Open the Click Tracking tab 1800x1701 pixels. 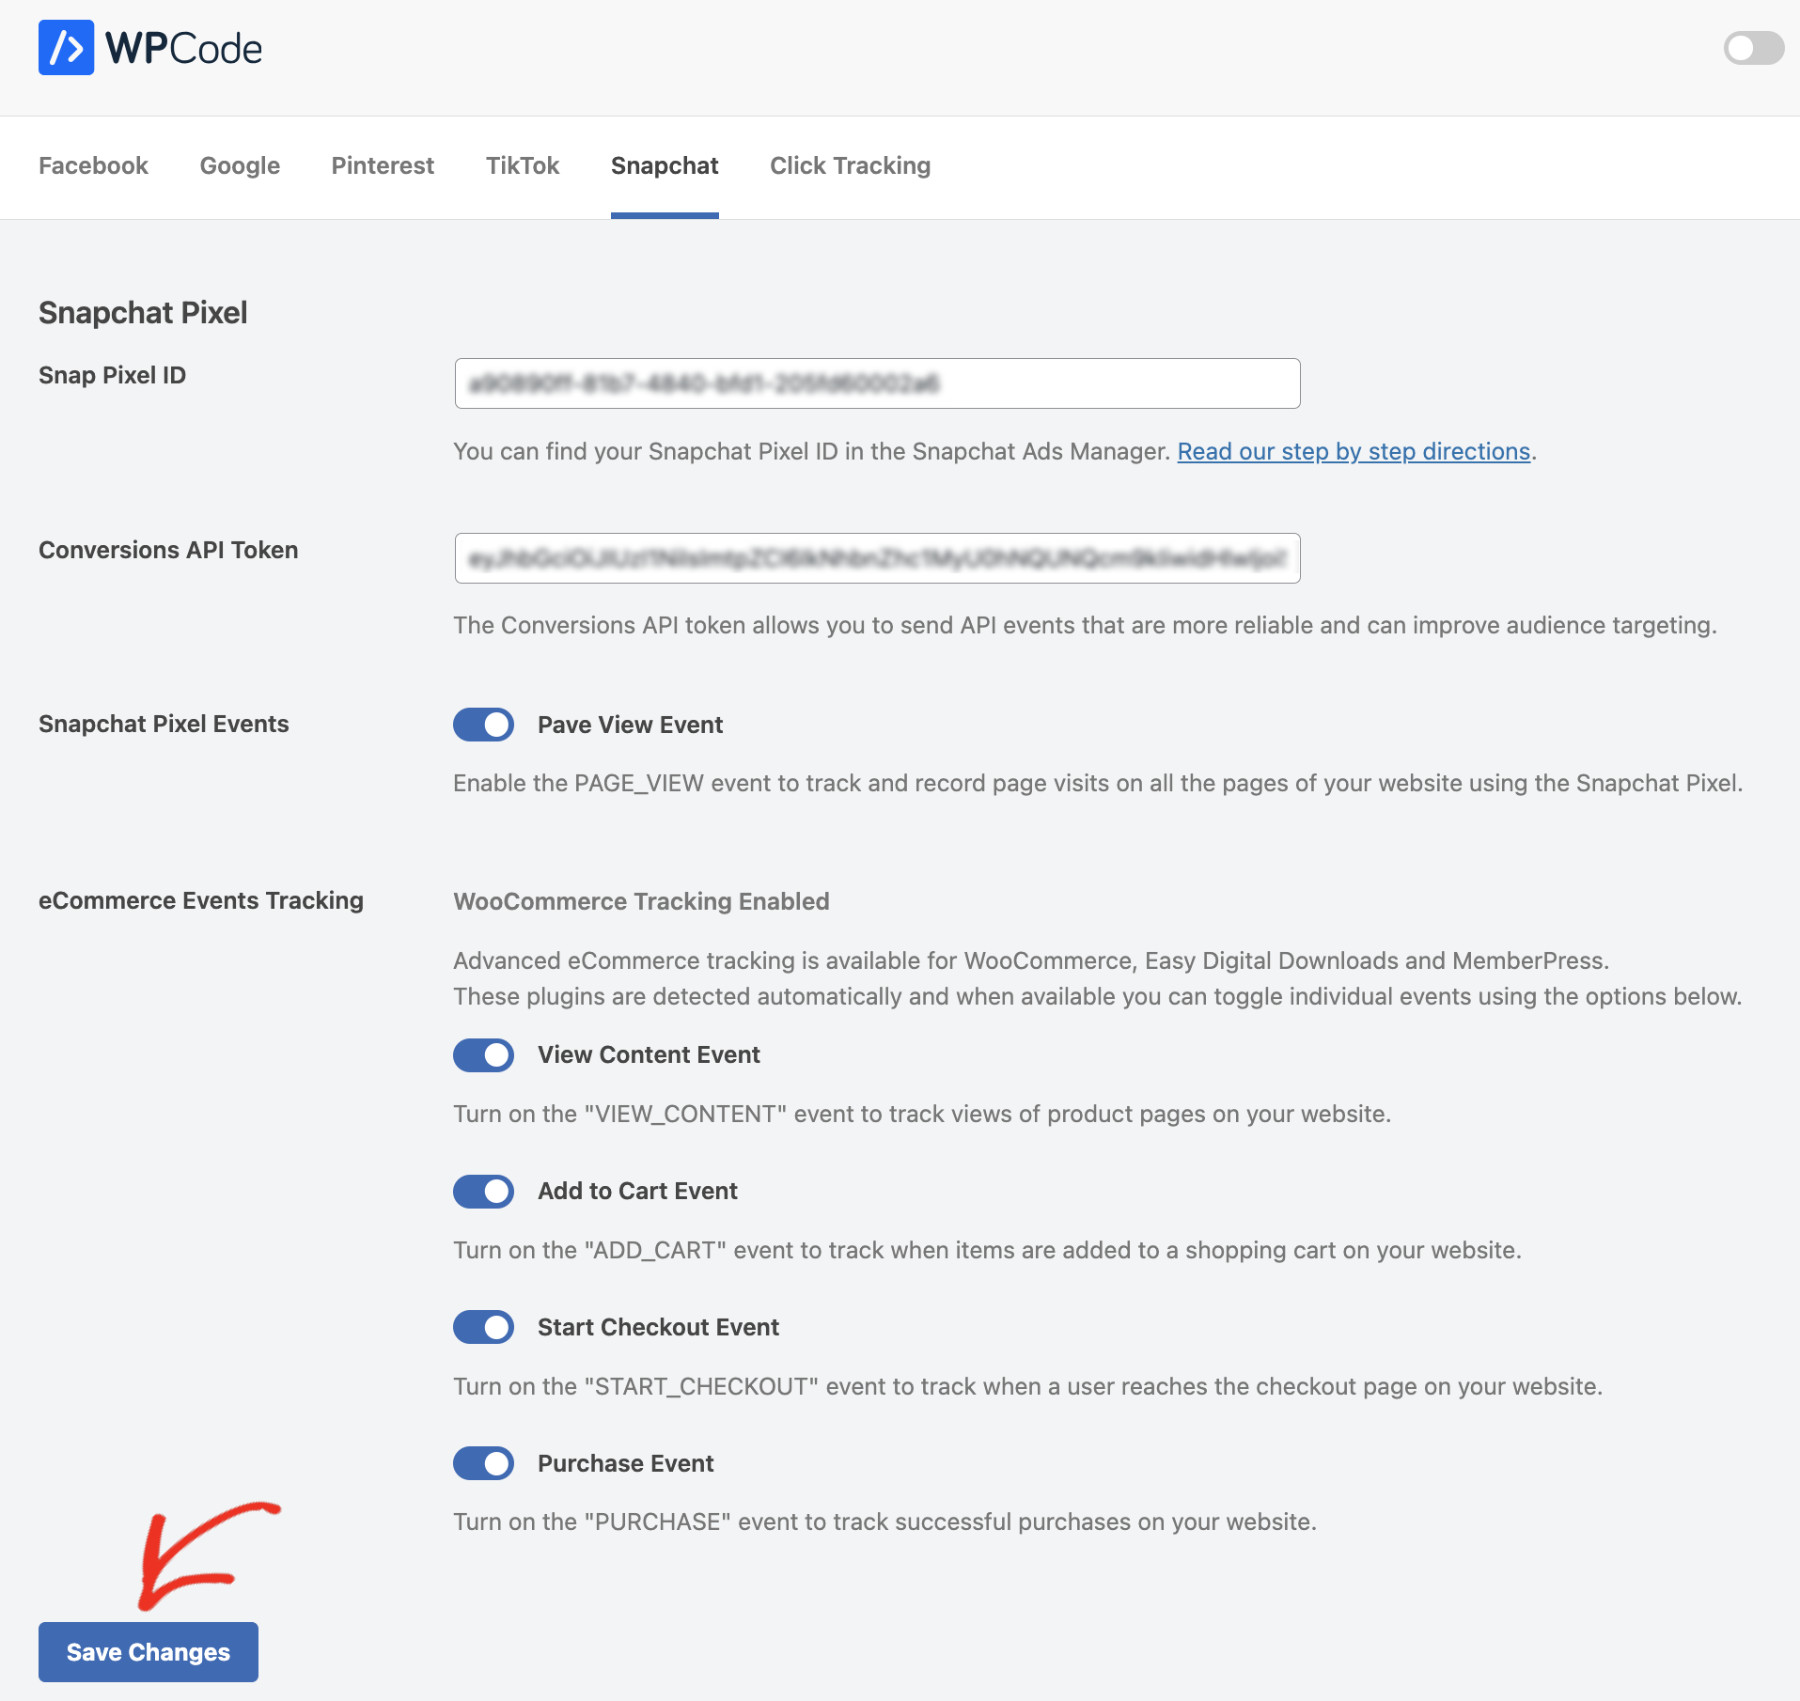click(850, 166)
